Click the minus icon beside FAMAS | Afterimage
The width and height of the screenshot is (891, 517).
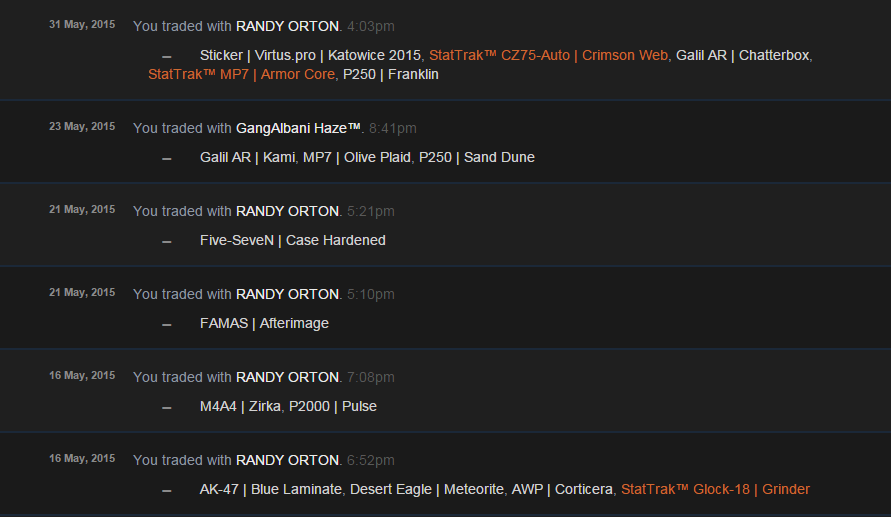[166, 324]
